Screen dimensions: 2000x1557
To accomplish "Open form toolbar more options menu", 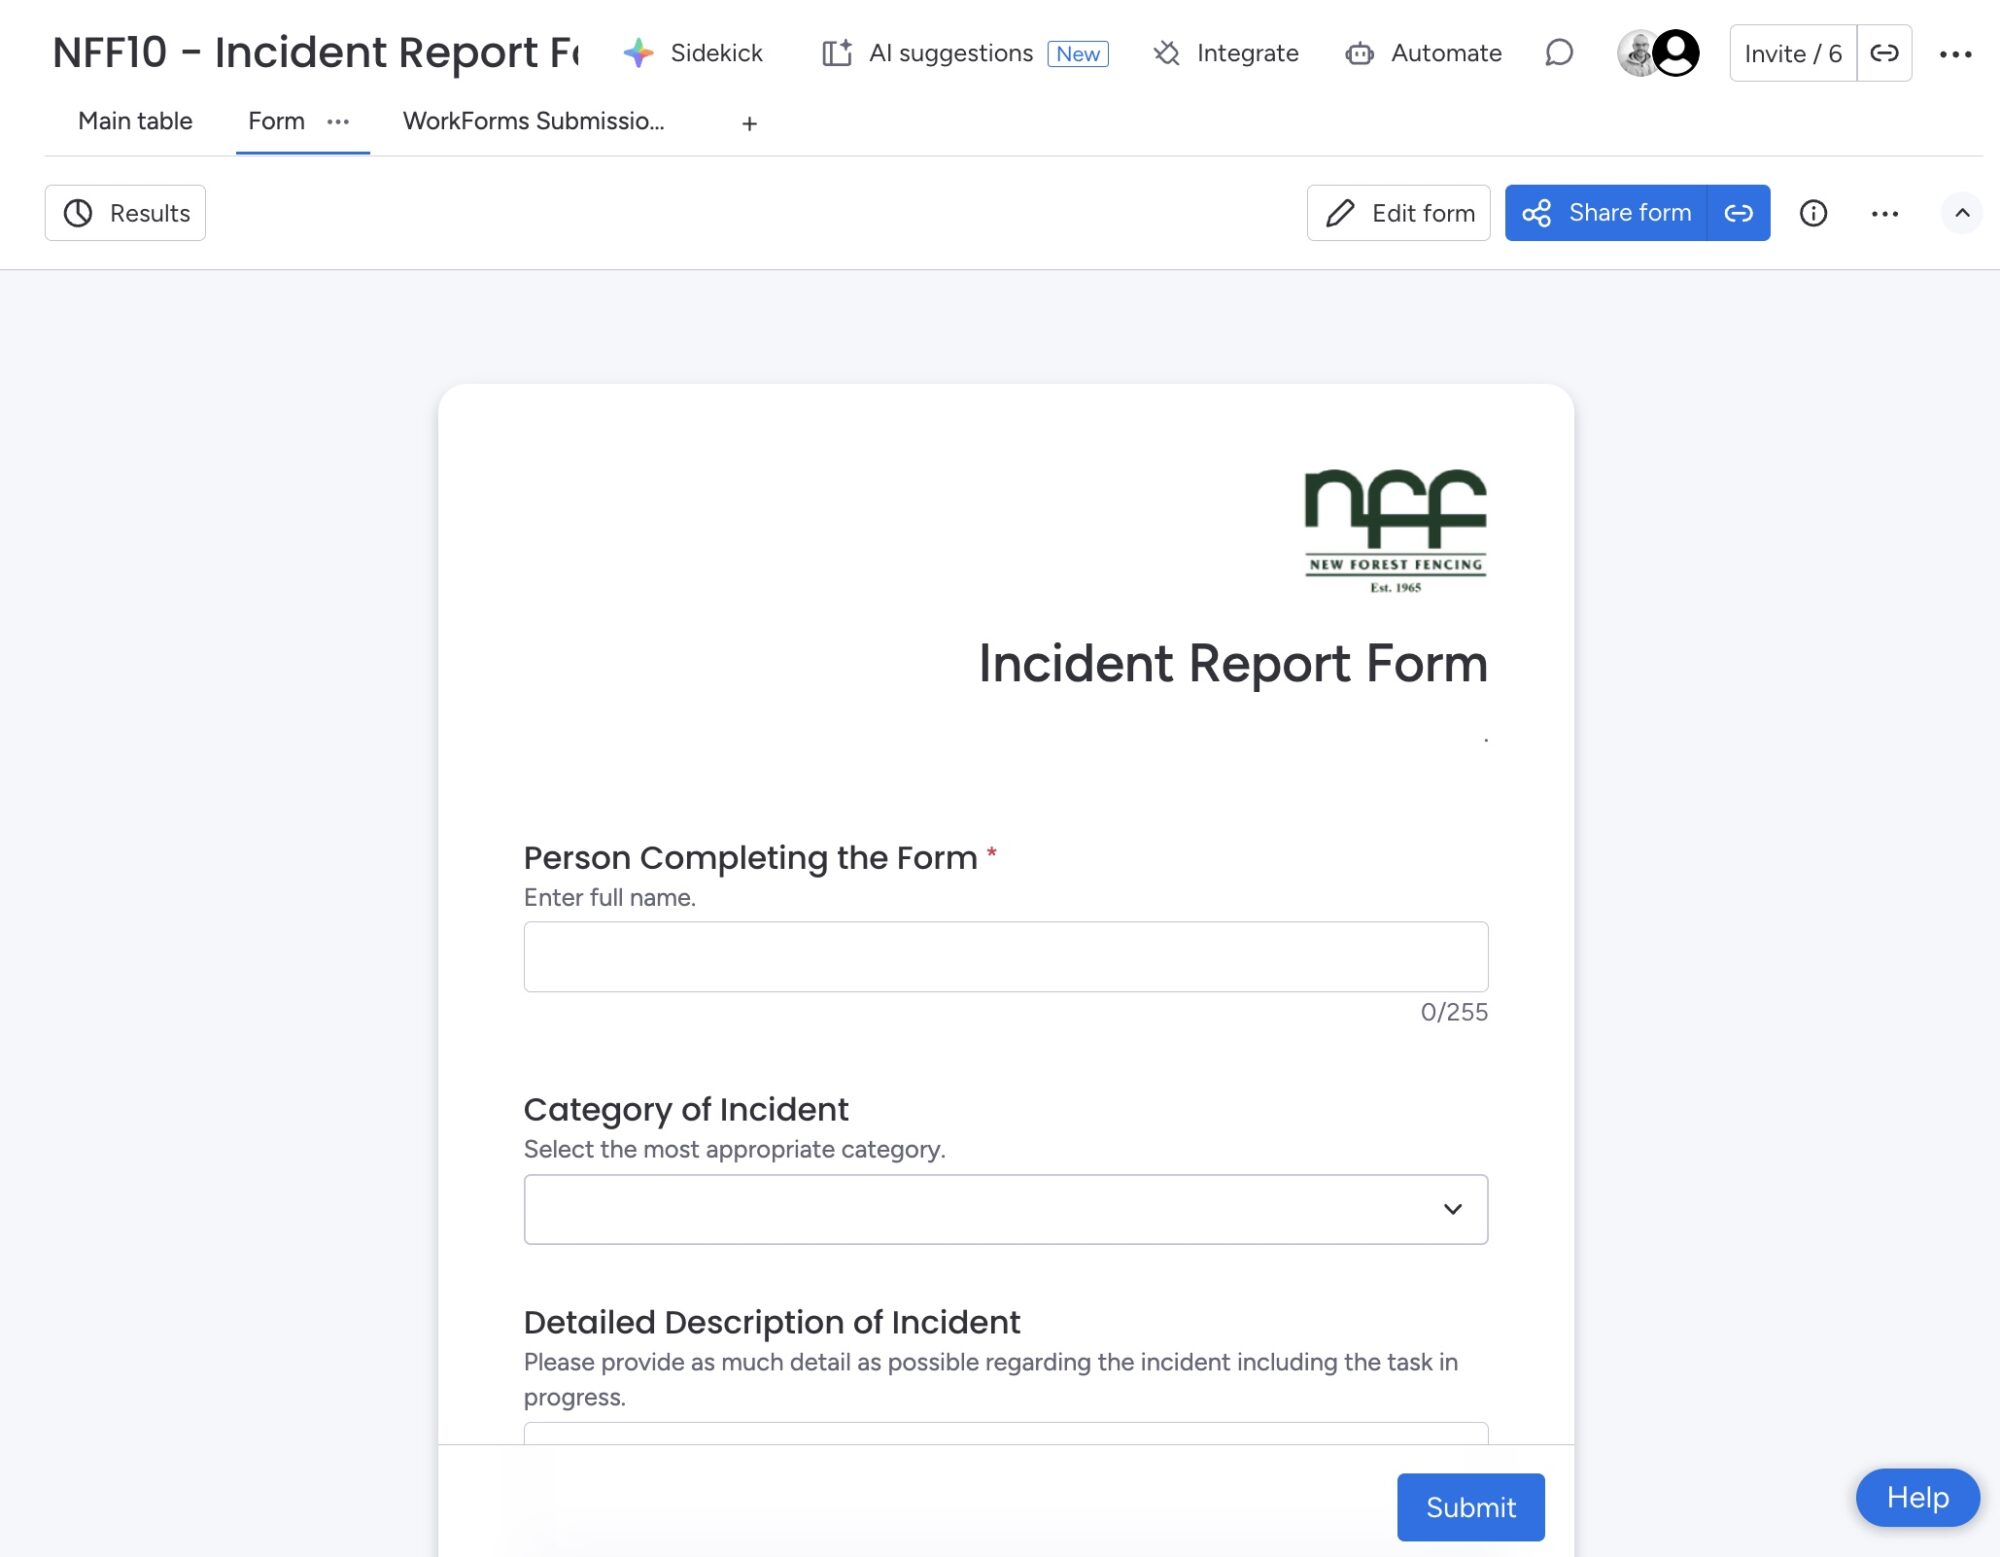I will (1884, 214).
